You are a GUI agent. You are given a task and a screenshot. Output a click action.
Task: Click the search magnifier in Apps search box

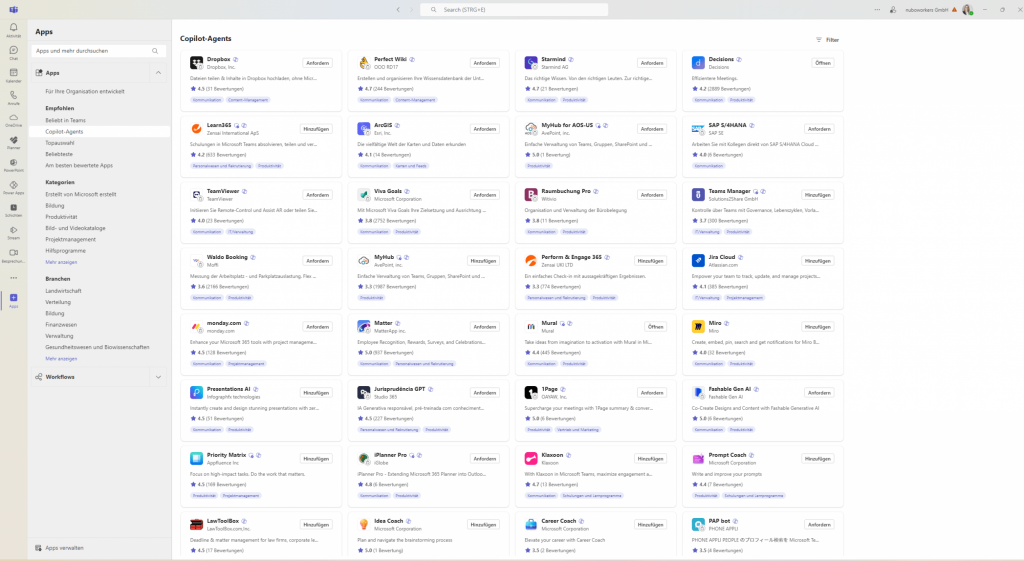[x=155, y=51]
